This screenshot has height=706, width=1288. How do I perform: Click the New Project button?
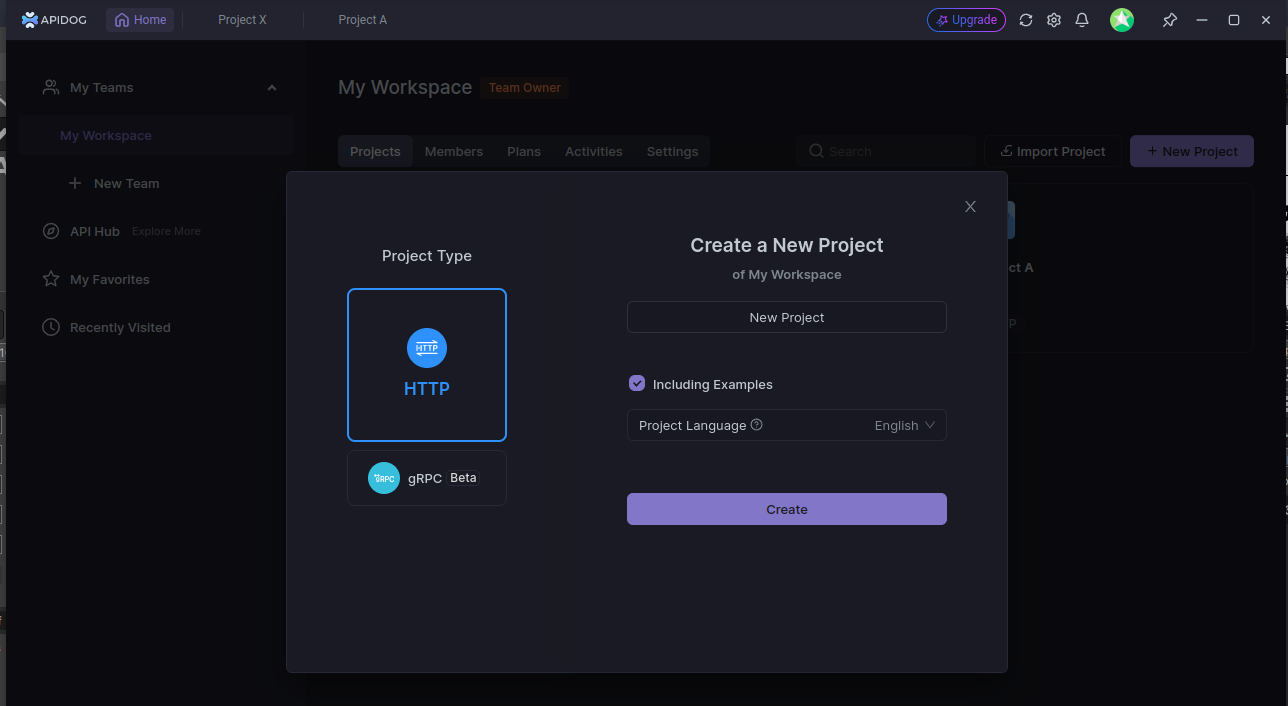(1192, 152)
